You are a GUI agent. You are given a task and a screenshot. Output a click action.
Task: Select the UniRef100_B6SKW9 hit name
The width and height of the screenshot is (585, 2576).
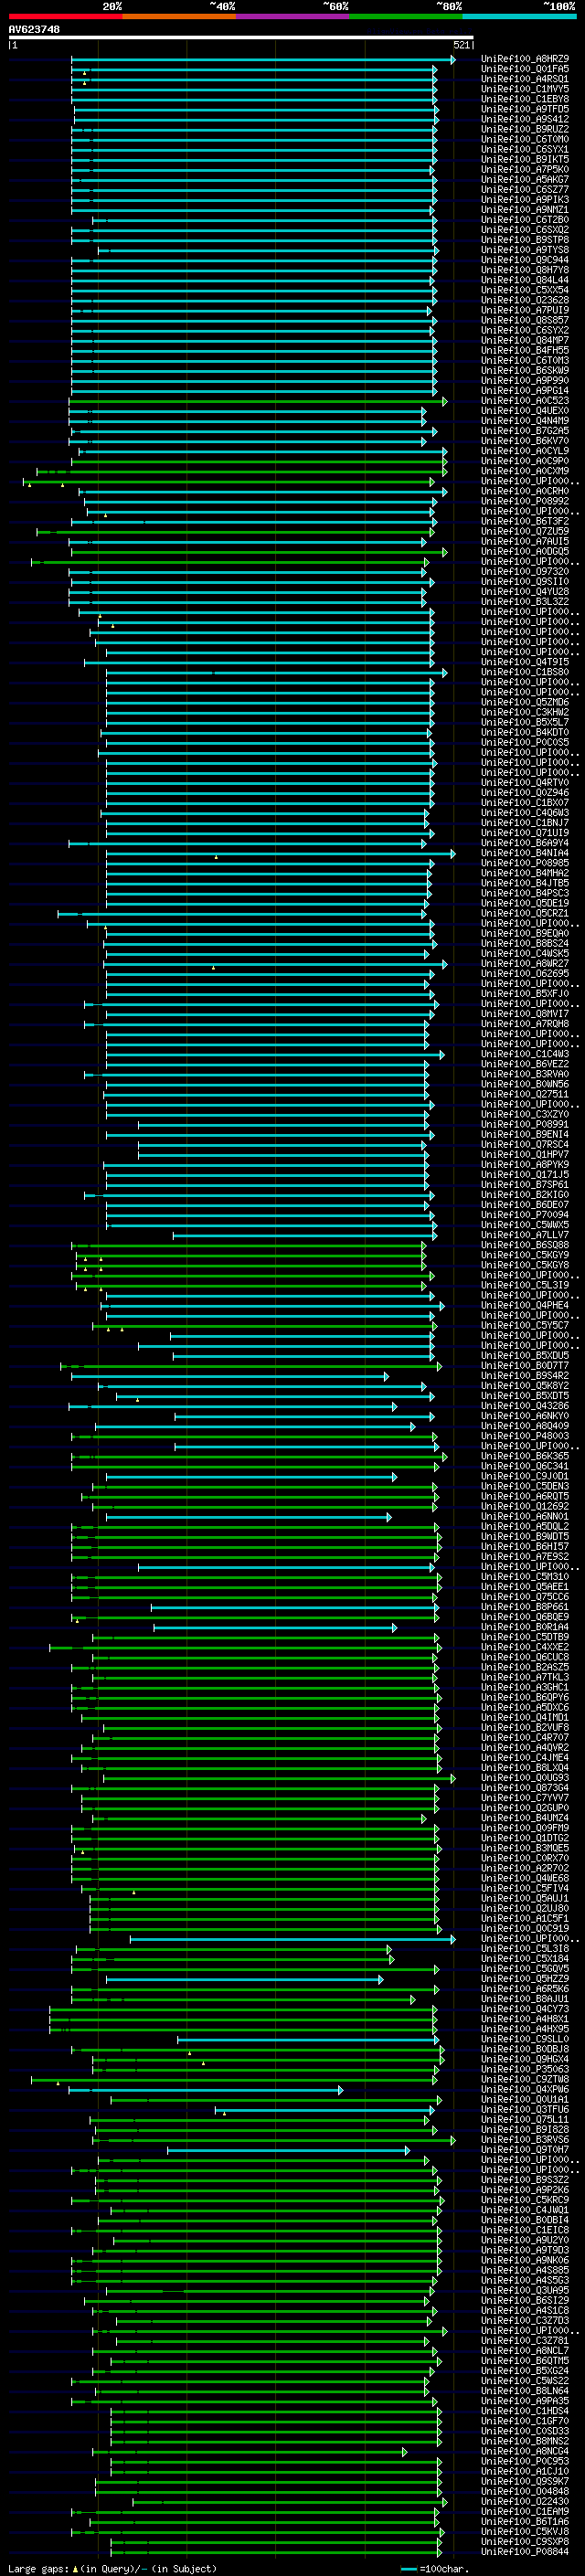[x=525, y=370]
